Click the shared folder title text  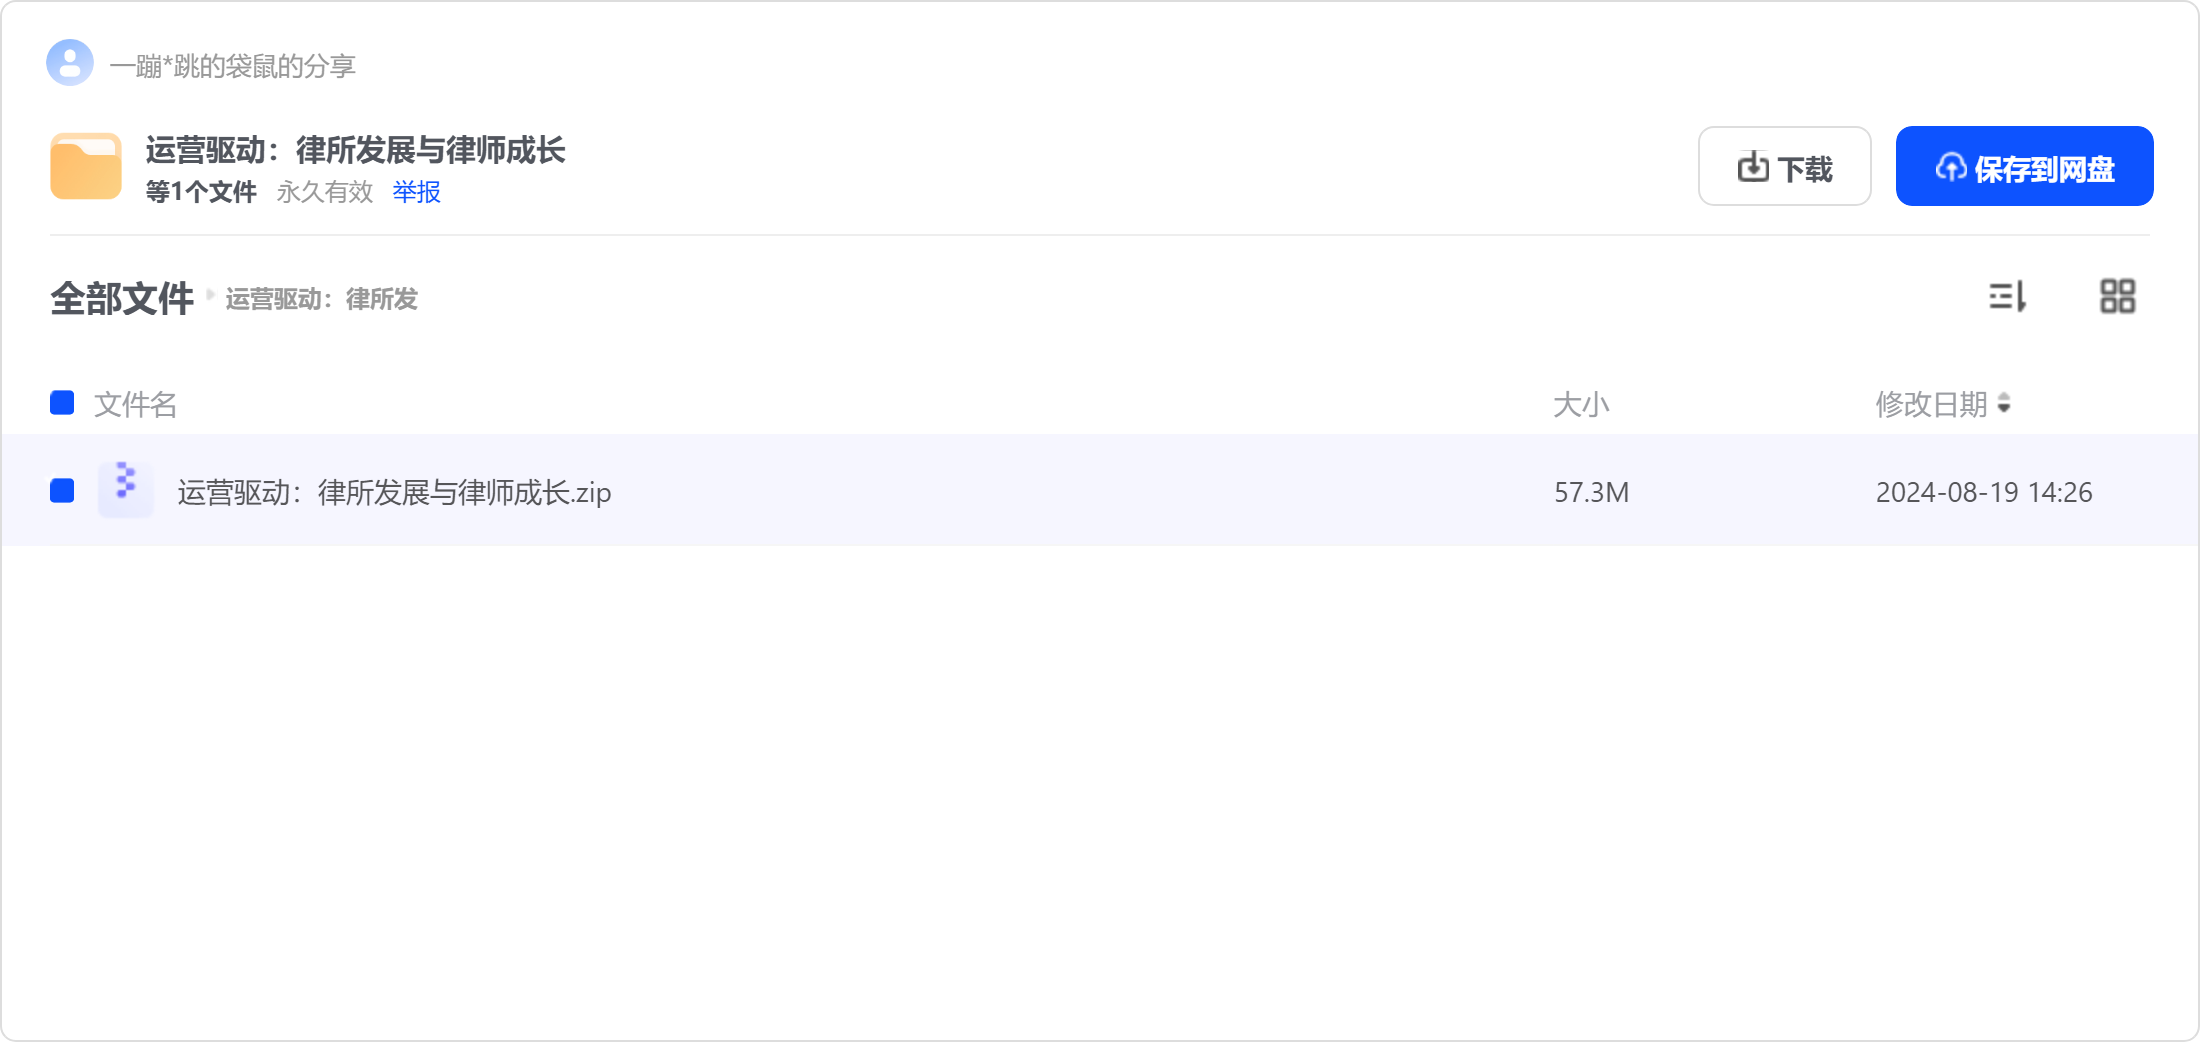[355, 150]
